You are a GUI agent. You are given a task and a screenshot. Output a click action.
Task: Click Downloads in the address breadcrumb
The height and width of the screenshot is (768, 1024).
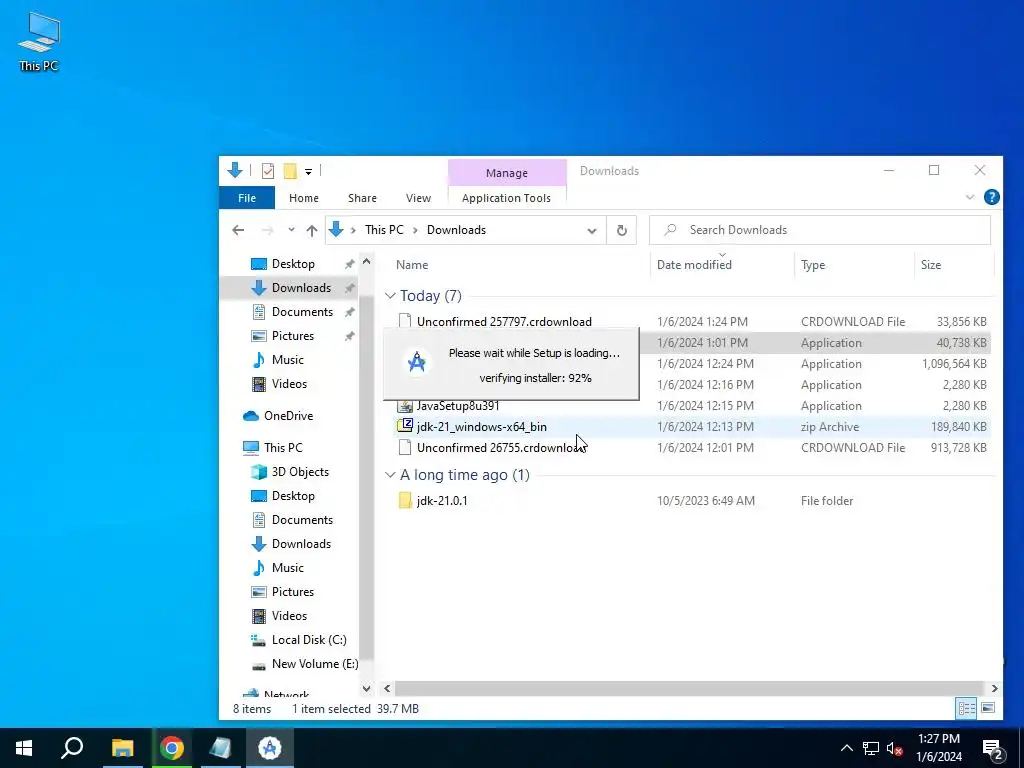(x=456, y=230)
